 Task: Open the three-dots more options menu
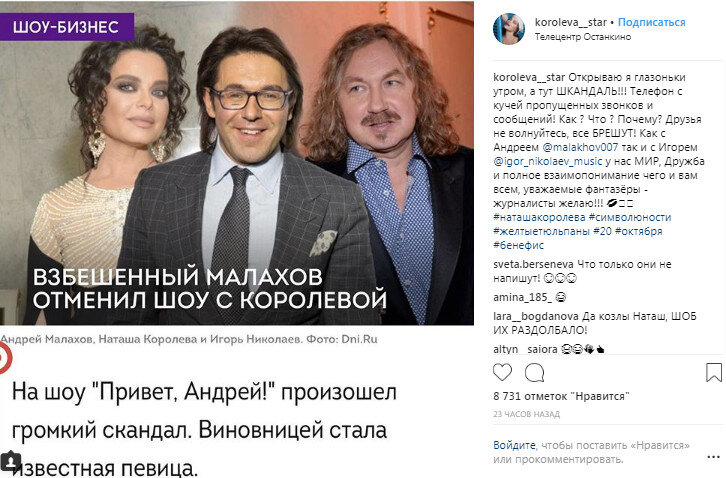pyautogui.click(x=713, y=457)
